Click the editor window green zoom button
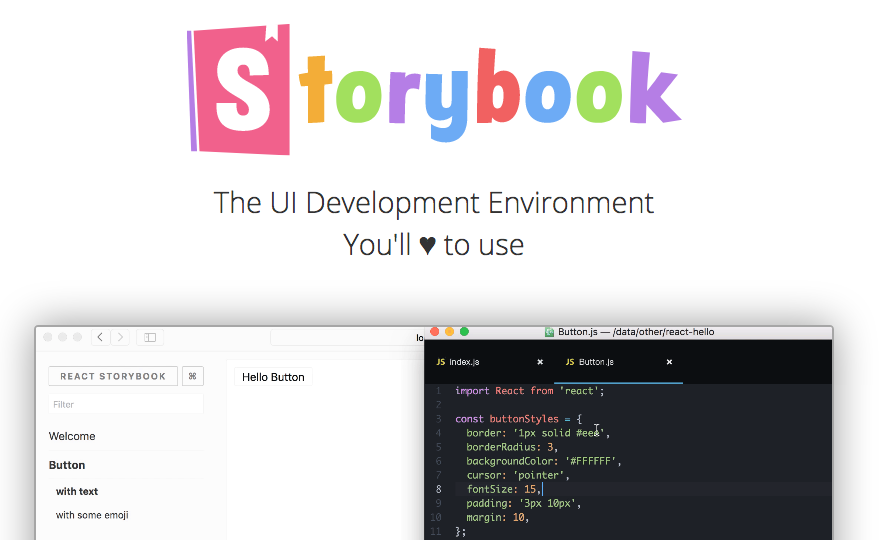This screenshot has width=891, height=540. coord(464,331)
